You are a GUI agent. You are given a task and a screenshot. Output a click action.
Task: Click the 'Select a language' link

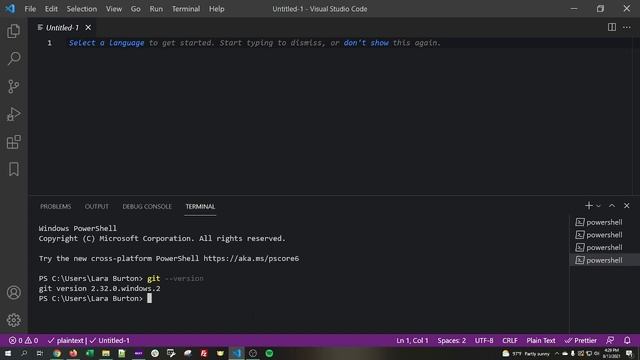pyautogui.click(x=107, y=43)
